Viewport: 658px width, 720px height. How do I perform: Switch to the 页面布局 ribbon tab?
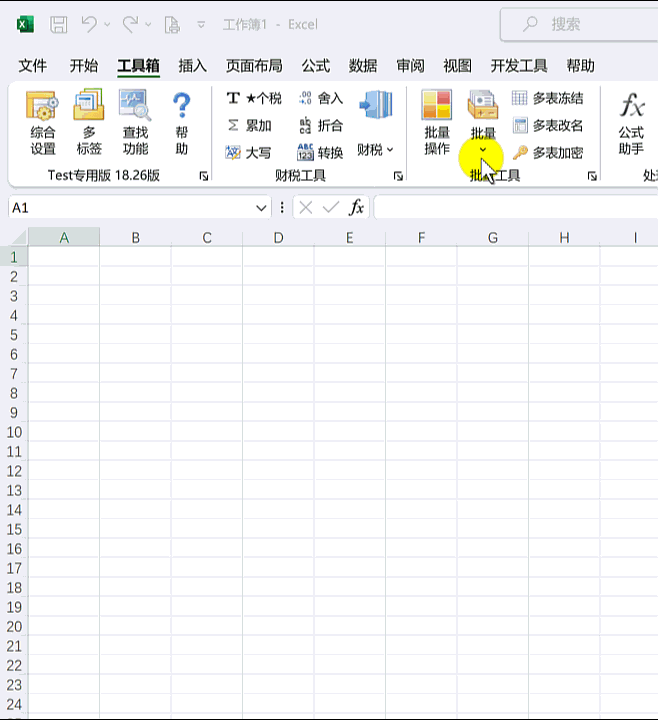(x=254, y=66)
